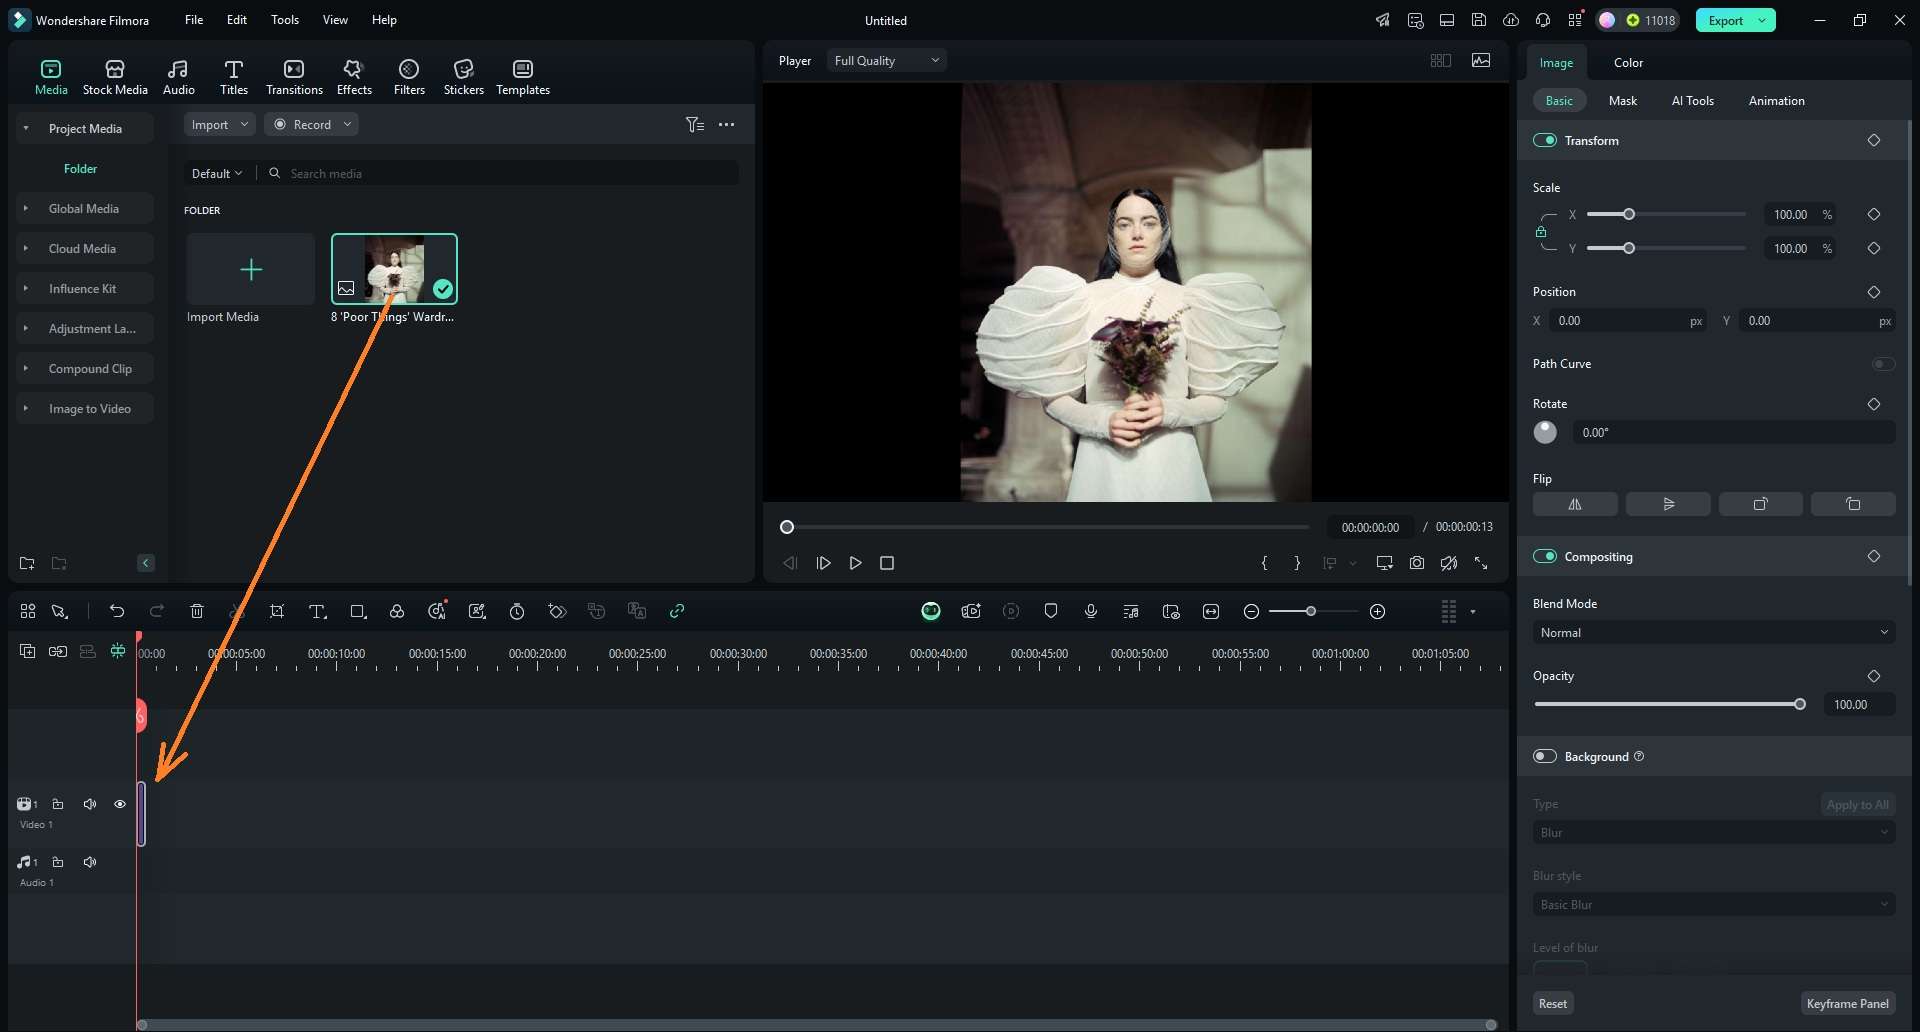Click the Delete trash icon

click(197, 611)
